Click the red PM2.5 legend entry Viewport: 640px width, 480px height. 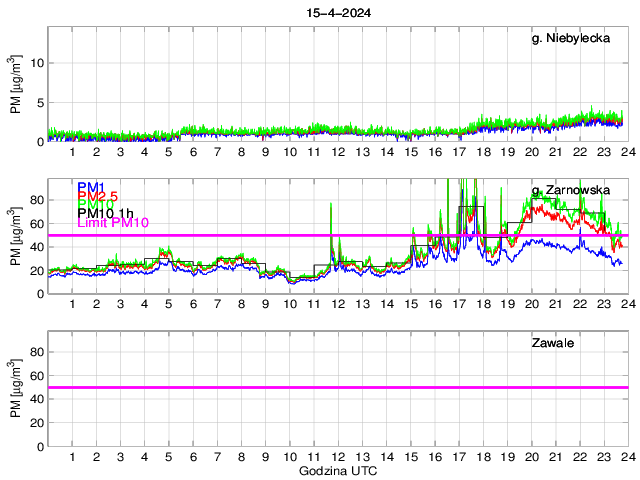[x=99, y=199]
